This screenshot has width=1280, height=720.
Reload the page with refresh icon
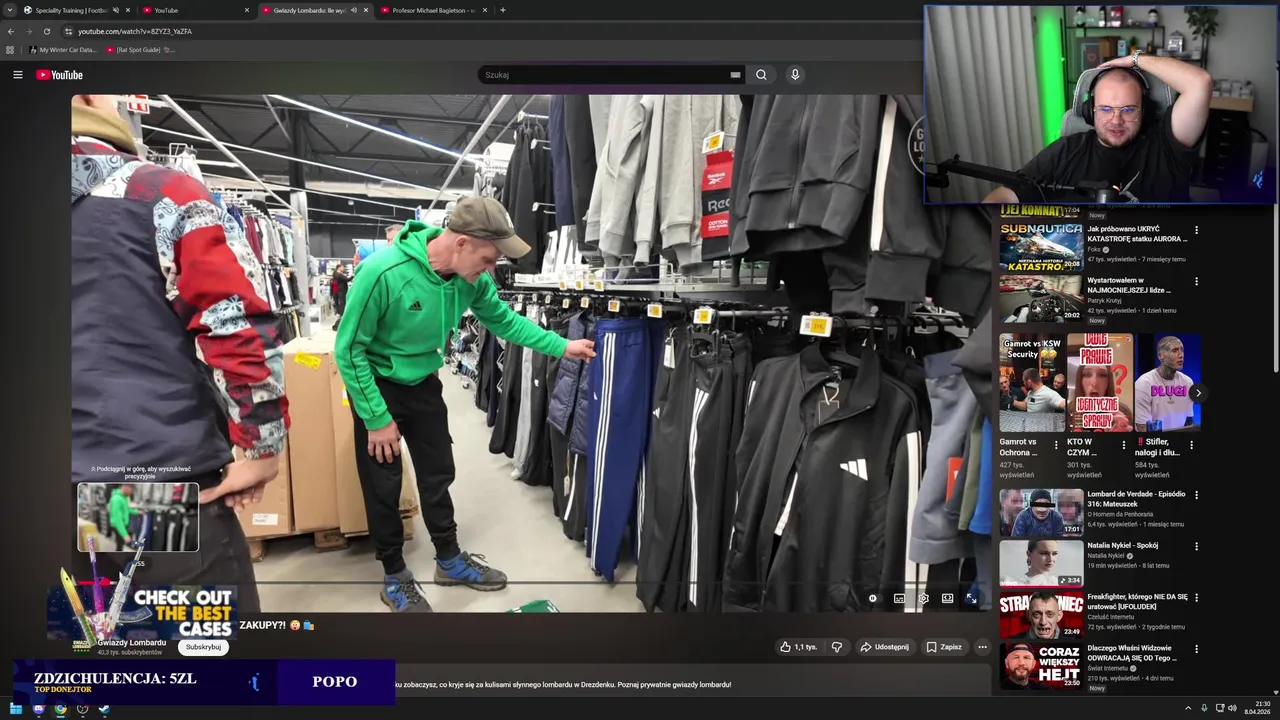pos(46,31)
